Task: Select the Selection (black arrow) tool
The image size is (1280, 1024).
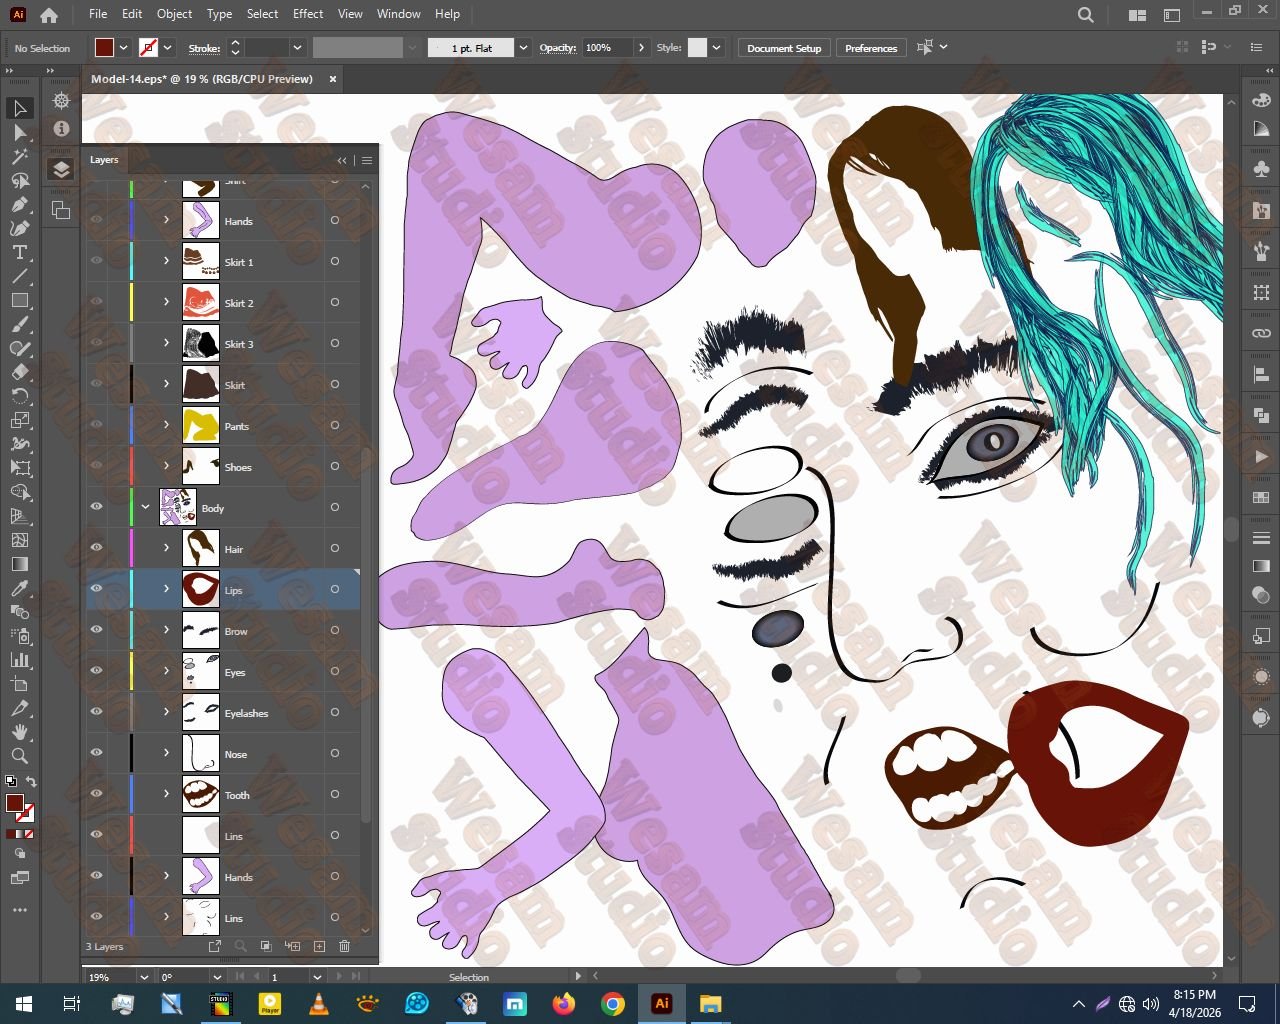Action: coord(20,108)
